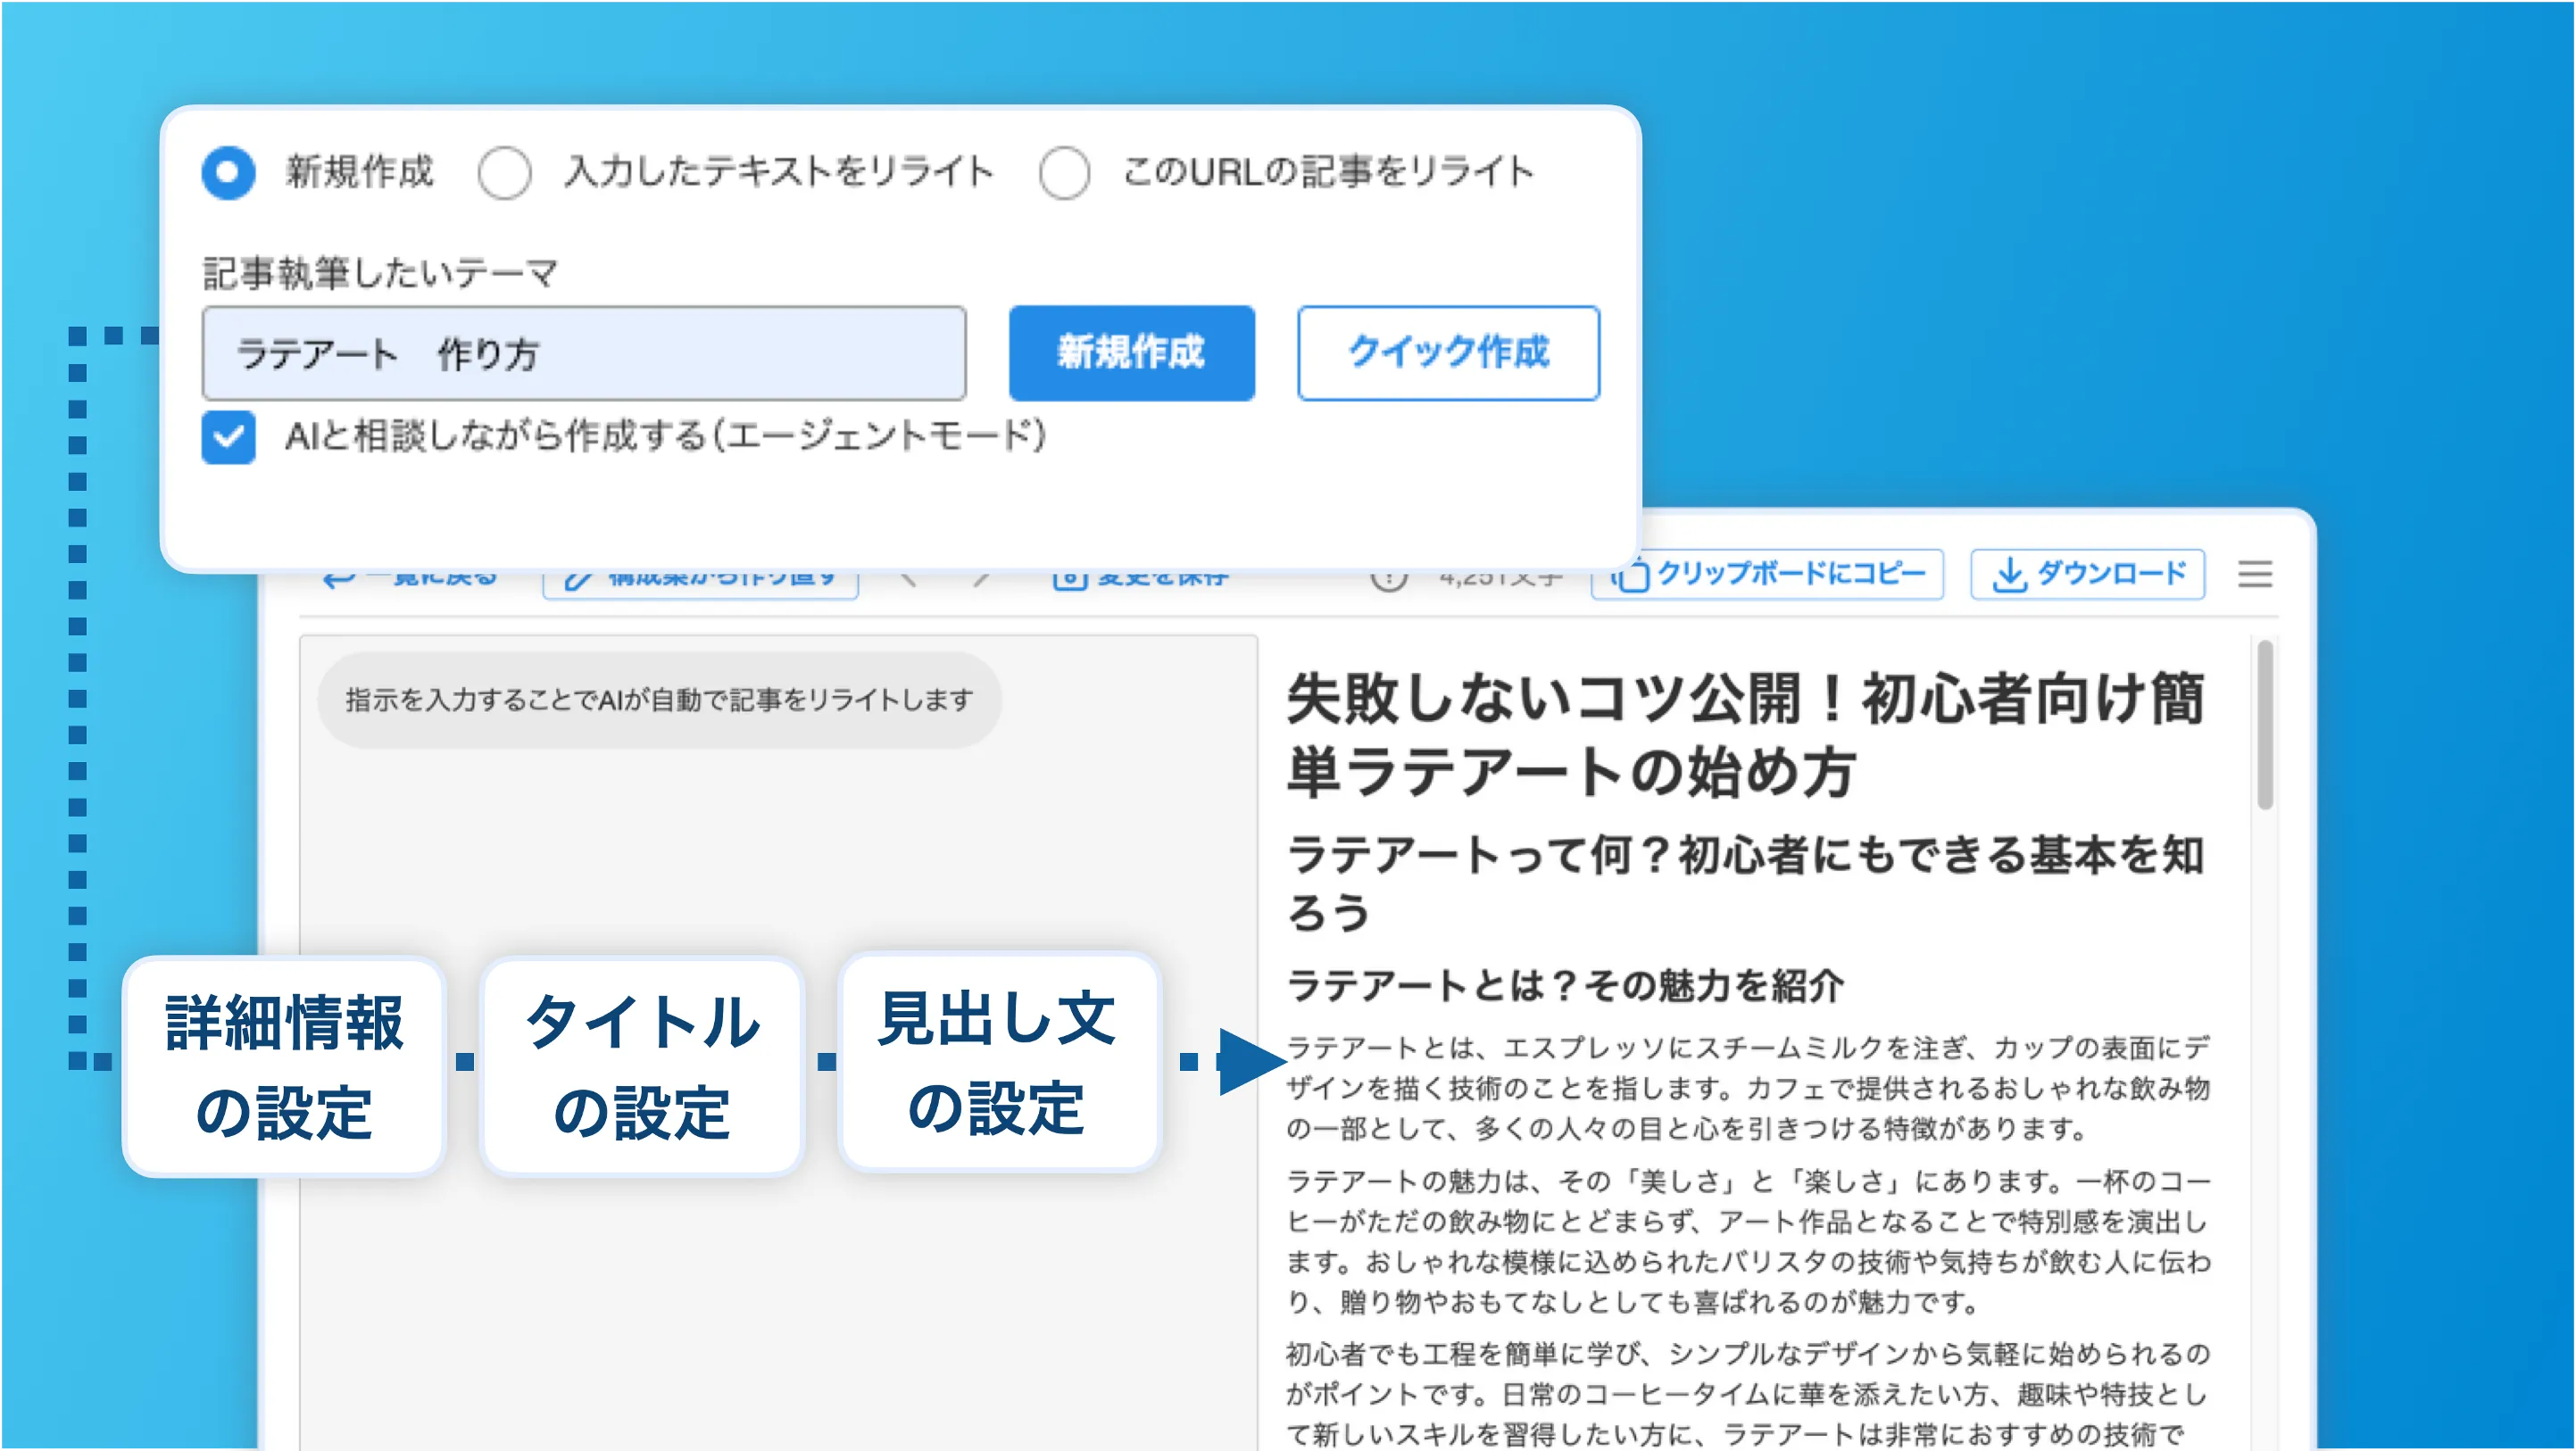
Task: Click the previous version chevron arrow
Action: 908,579
